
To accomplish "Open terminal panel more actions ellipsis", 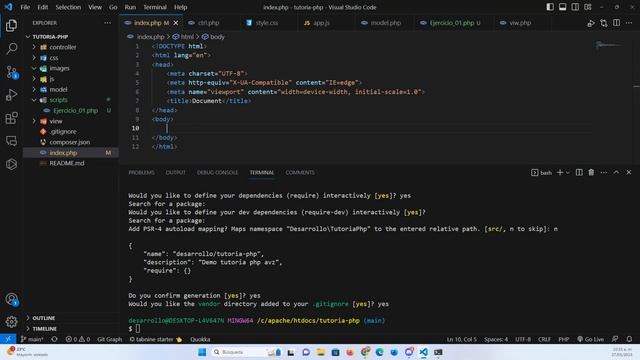I will pos(604,172).
